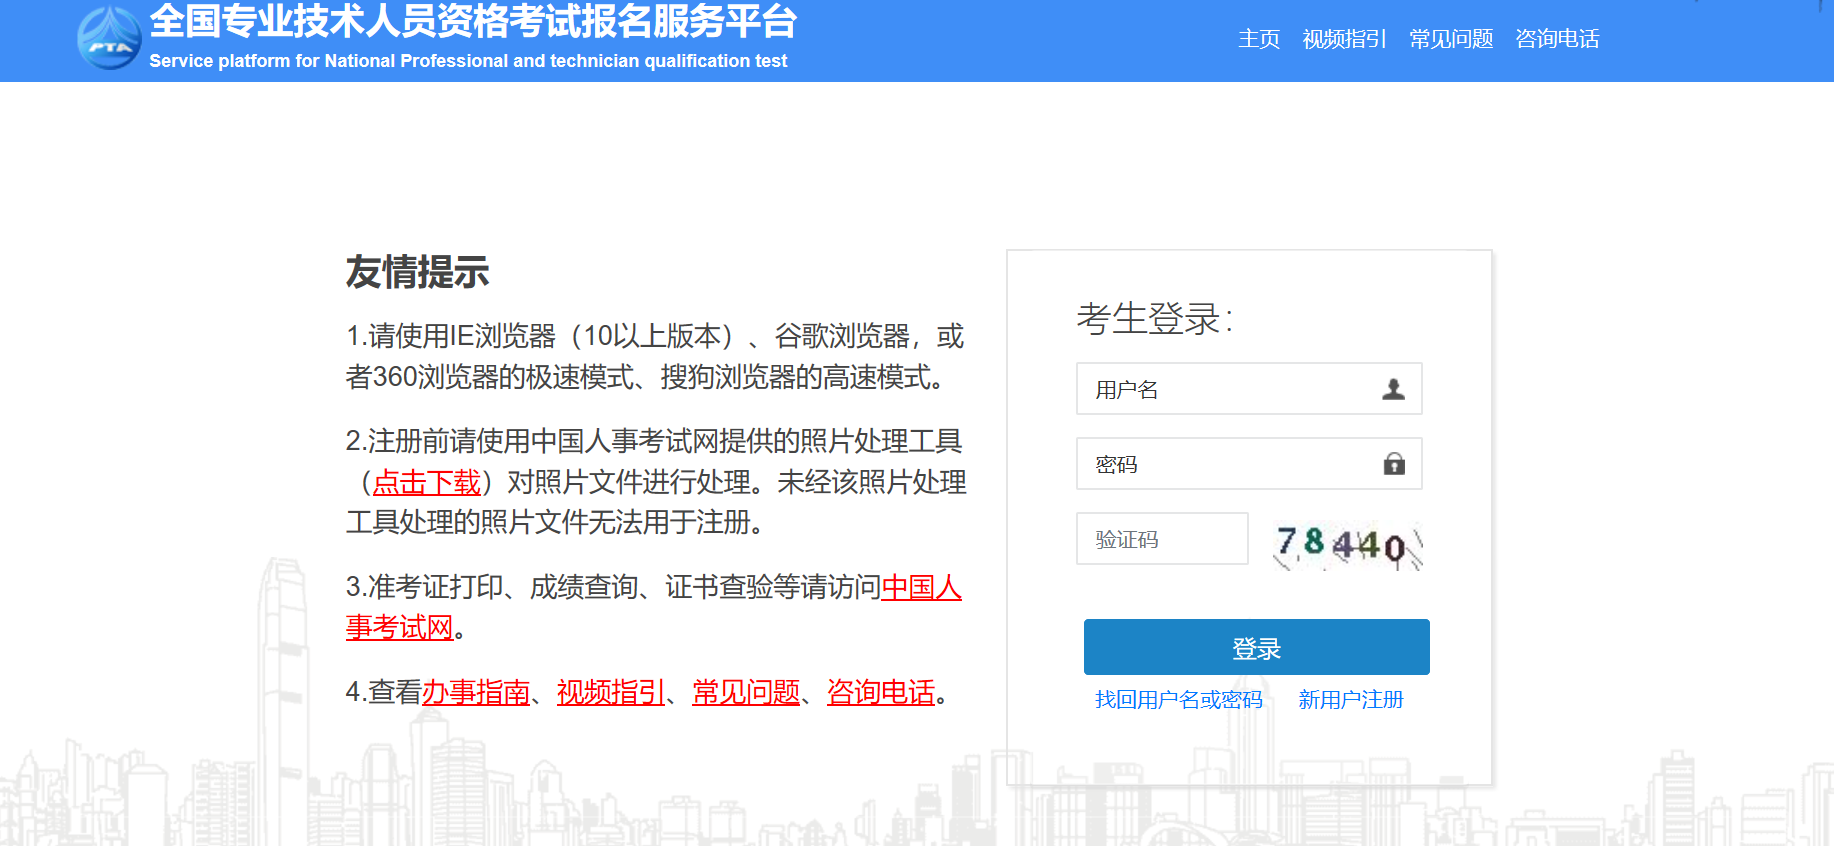
Task: Focus the 密码 input field
Action: tap(1230, 464)
